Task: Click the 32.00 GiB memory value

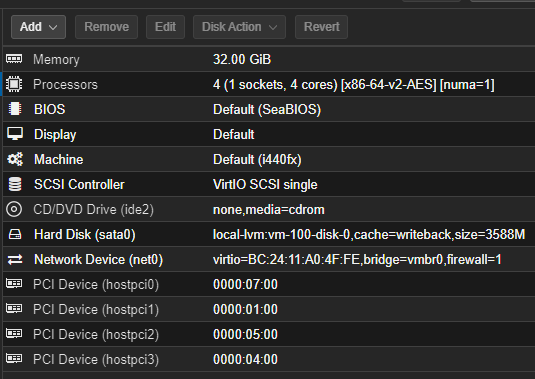Action: click(x=242, y=60)
